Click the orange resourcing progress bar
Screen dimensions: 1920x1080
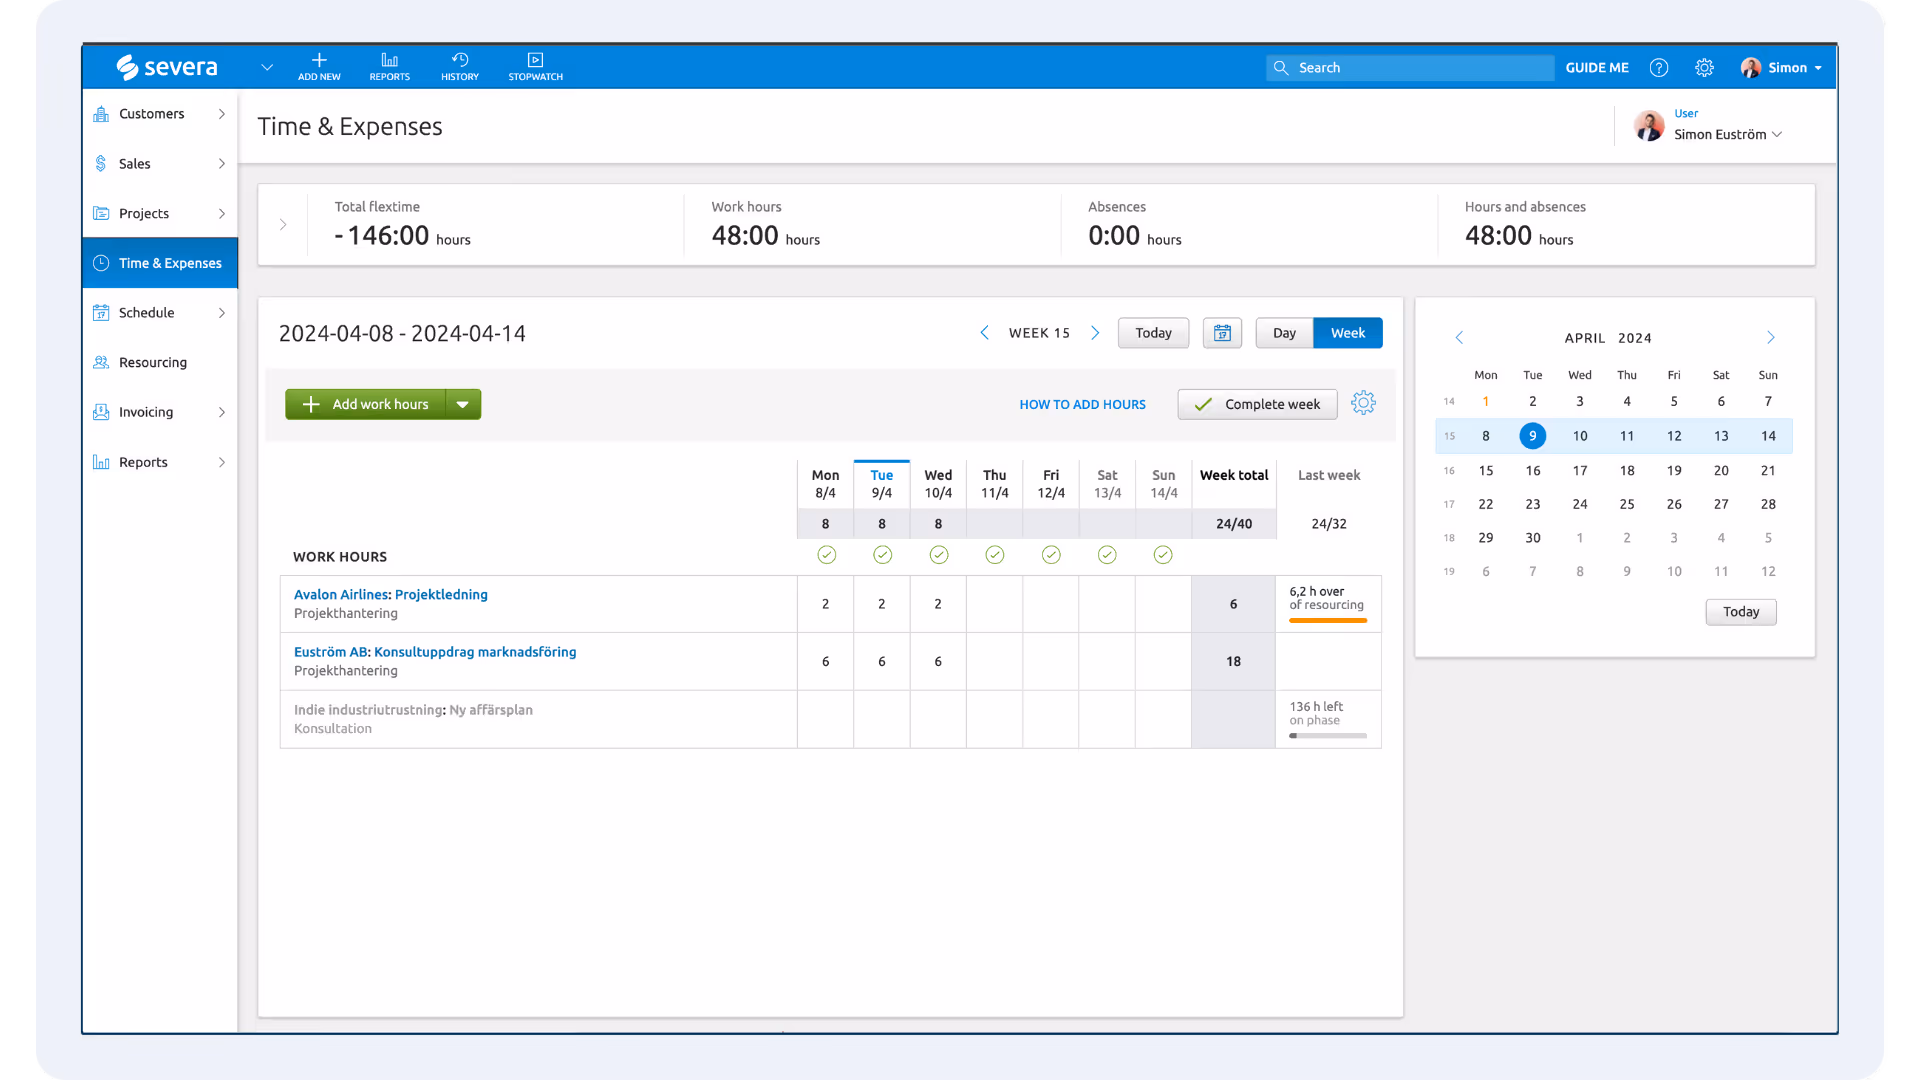tap(1327, 621)
